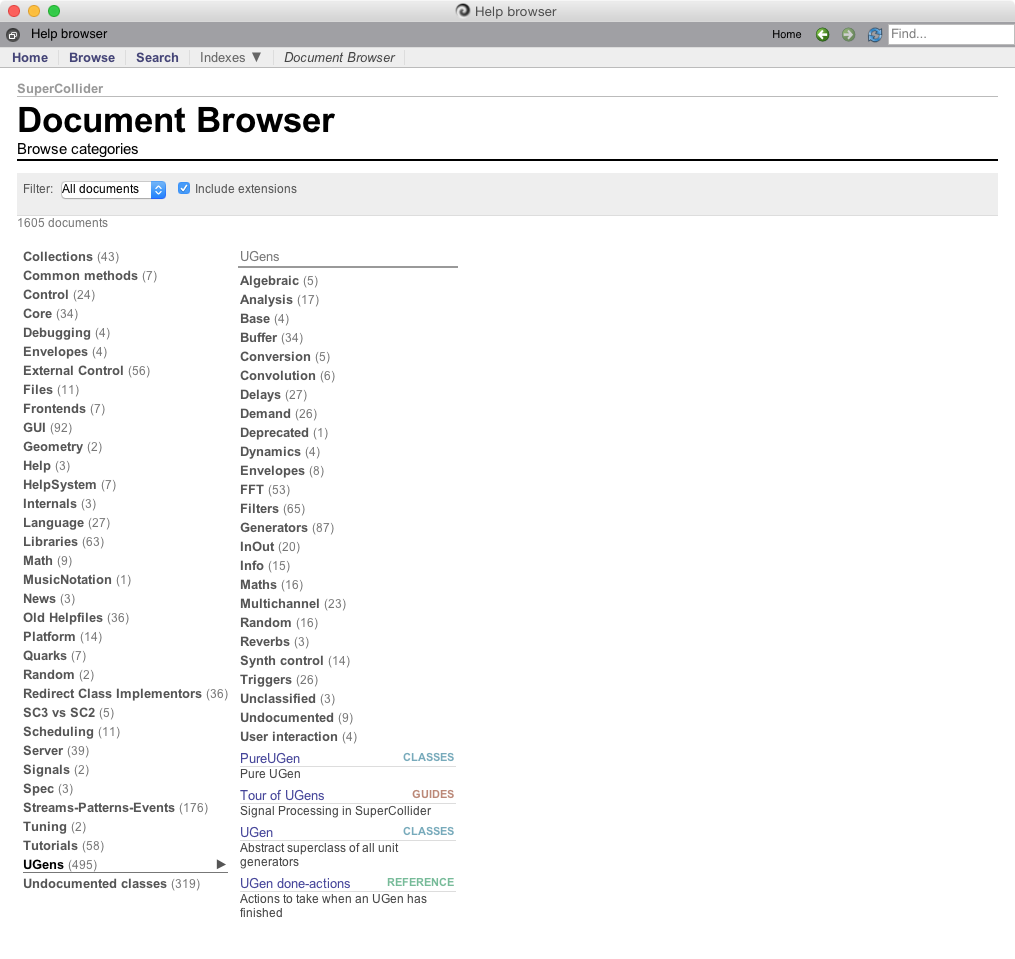Open the Scheduling category
The width and height of the screenshot is (1015, 959).
pos(72,732)
